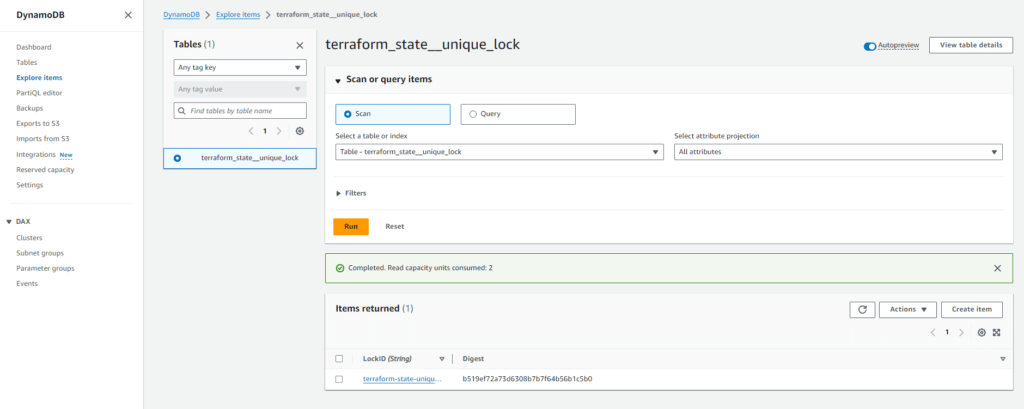Open Settings in the sidebar
This screenshot has width=1024, height=409.
[29, 185]
